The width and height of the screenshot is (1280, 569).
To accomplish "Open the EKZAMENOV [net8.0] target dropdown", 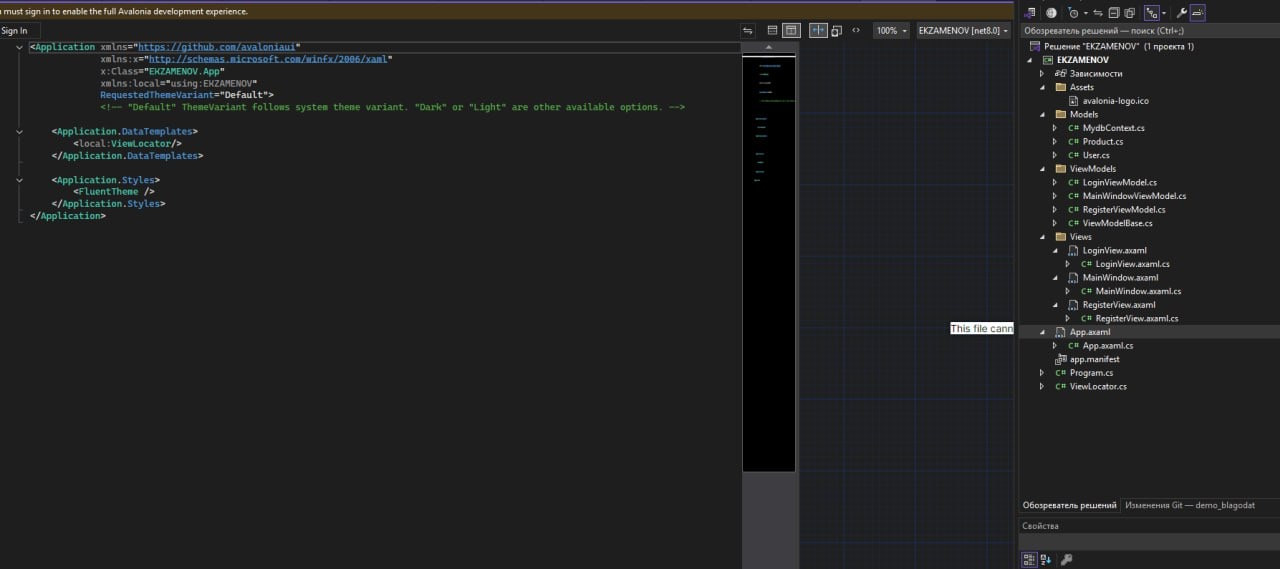I will click(962, 31).
